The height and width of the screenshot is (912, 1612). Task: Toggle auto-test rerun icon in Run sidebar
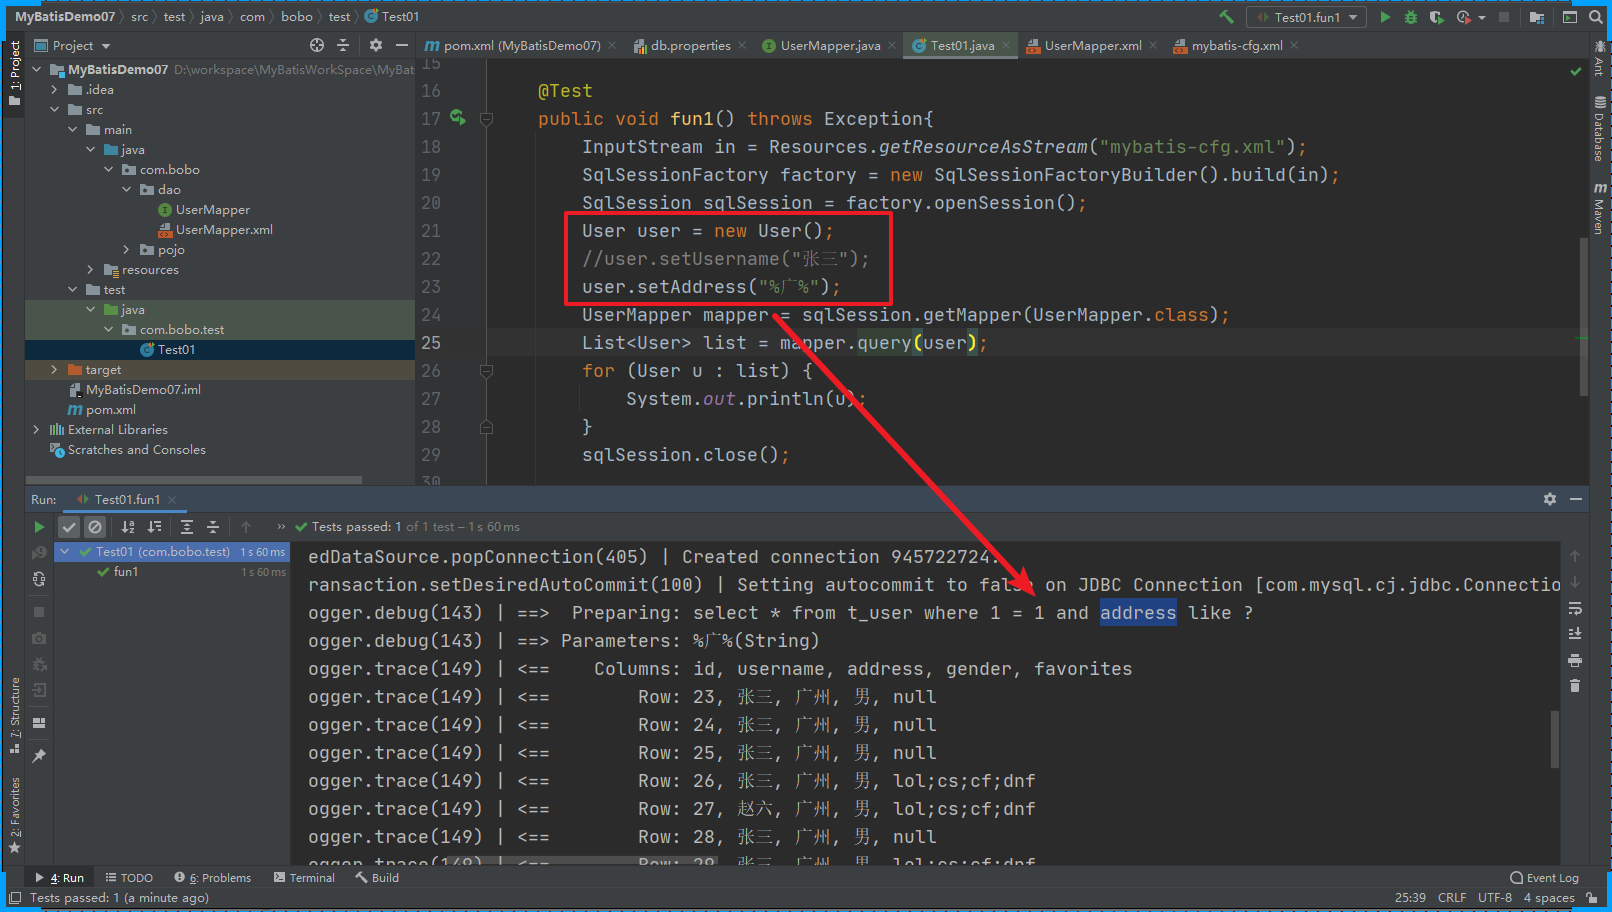point(39,579)
